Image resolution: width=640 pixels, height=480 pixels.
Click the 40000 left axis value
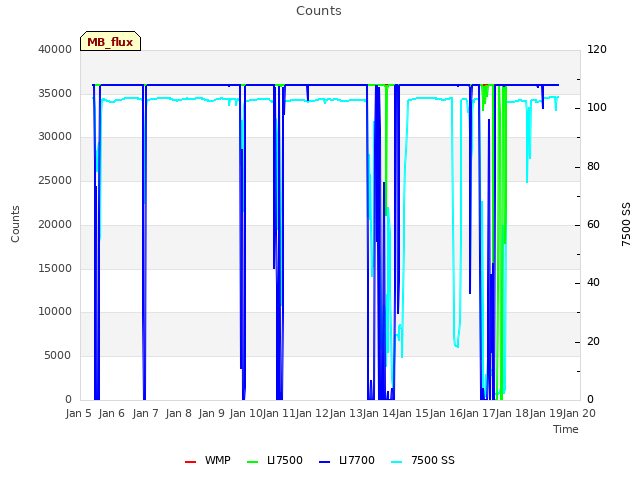point(55,49)
